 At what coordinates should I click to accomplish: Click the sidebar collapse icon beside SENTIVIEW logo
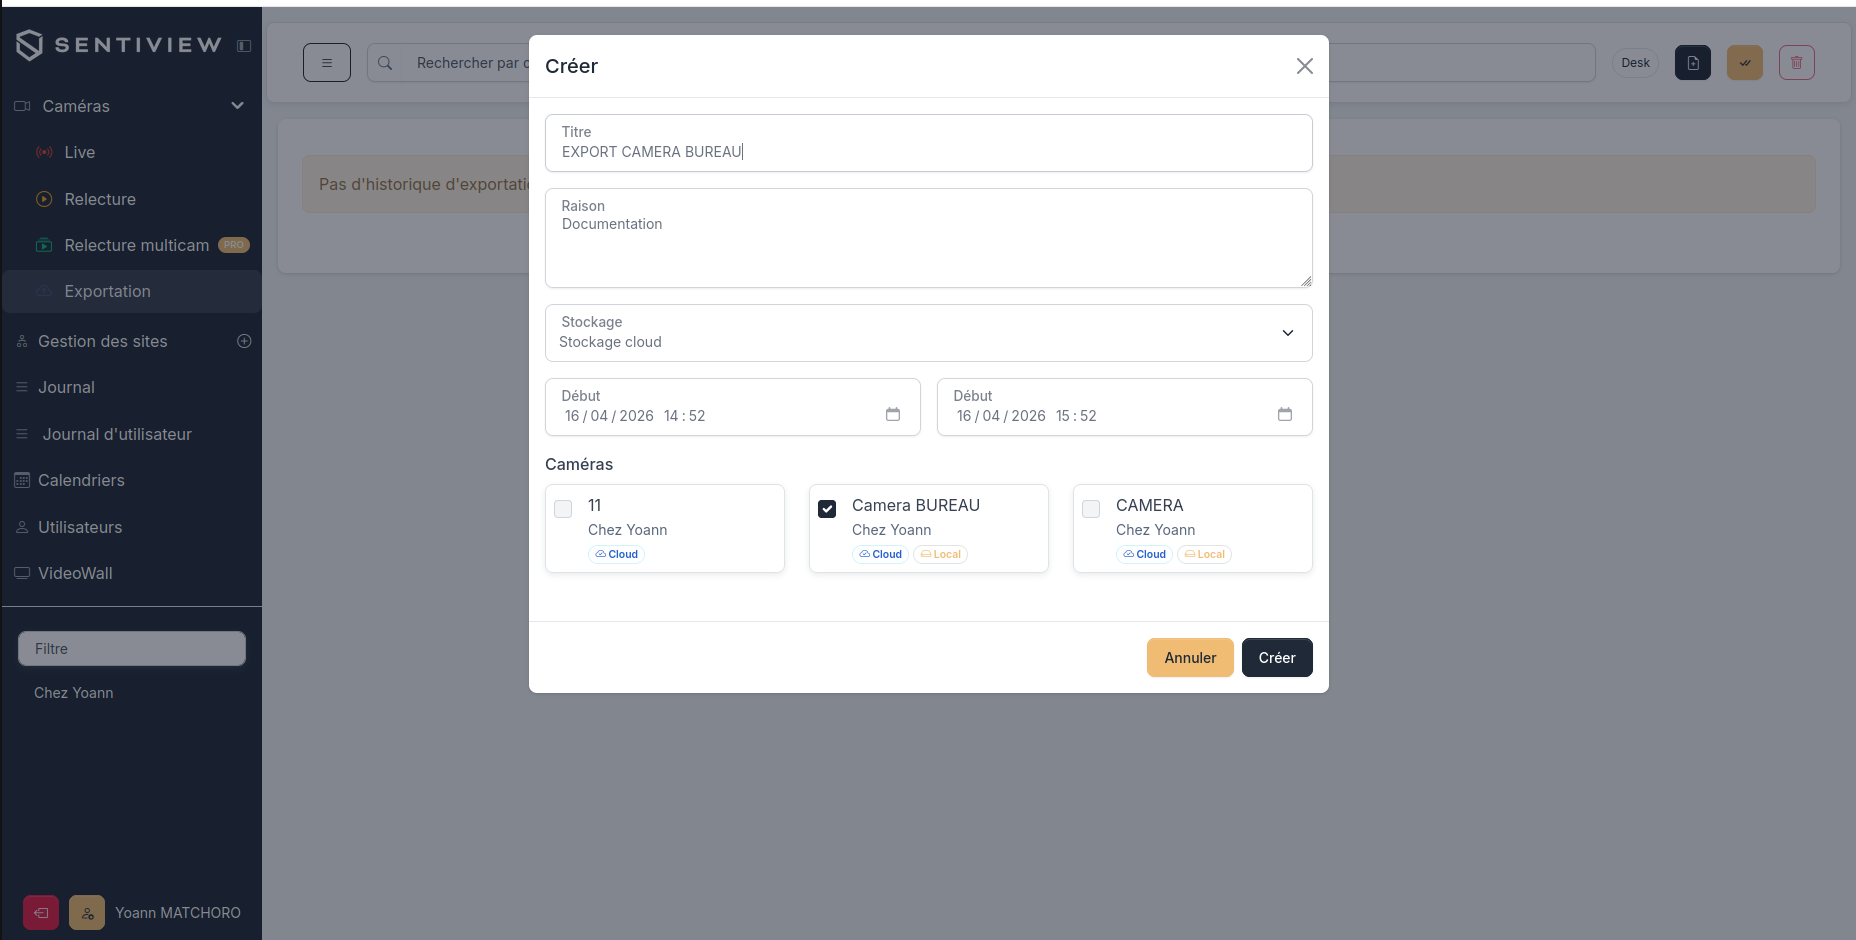click(x=244, y=46)
